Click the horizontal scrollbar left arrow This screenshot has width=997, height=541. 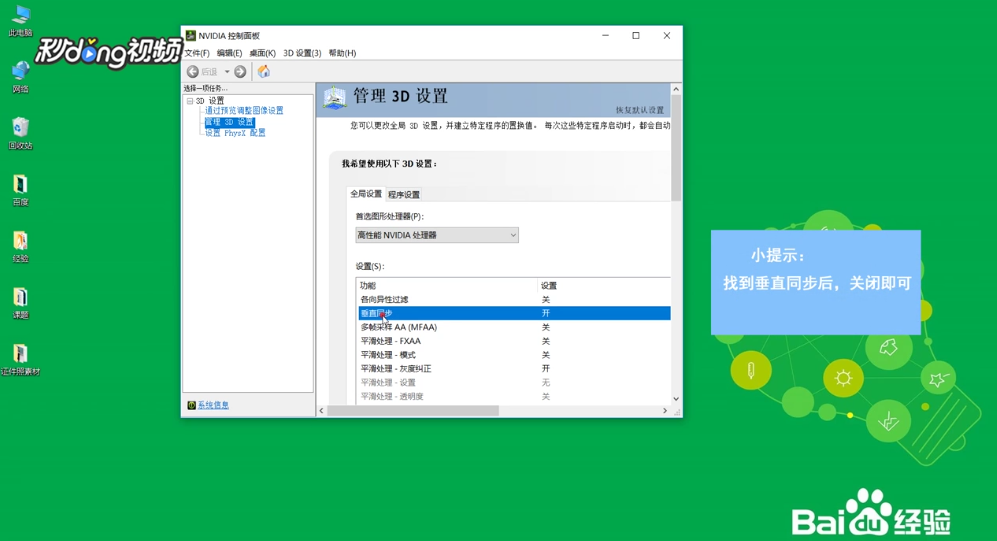coord(321,411)
